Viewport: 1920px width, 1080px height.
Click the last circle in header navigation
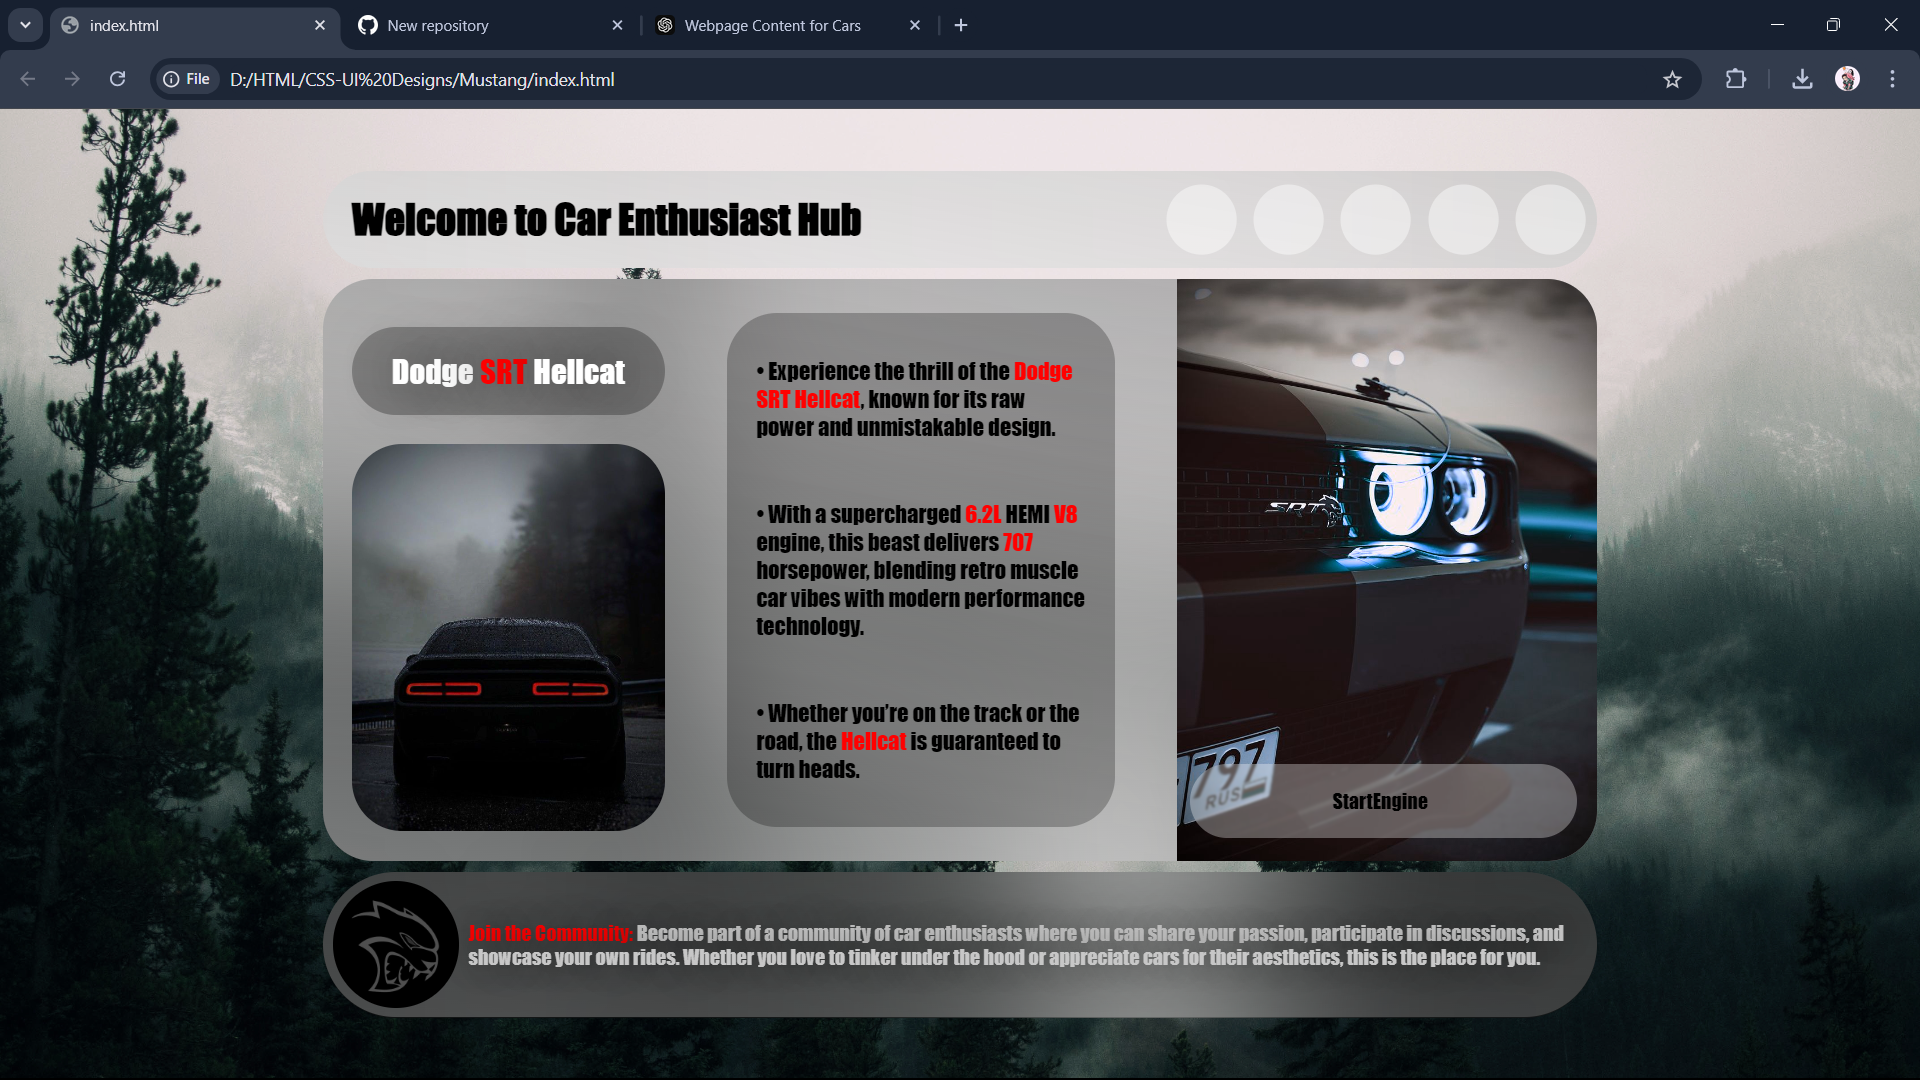coord(1550,220)
